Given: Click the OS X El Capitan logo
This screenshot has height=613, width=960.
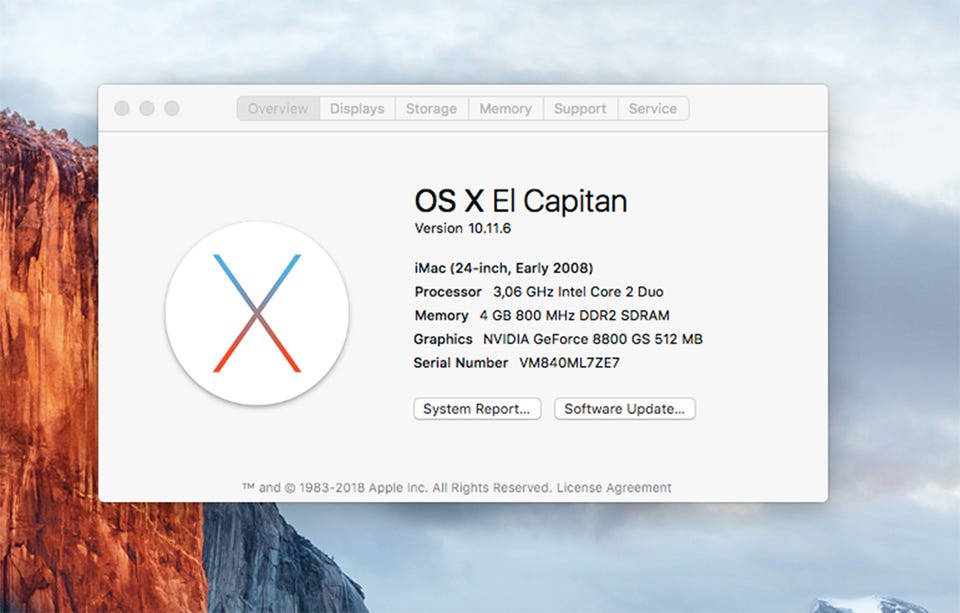Looking at the screenshot, I should (x=257, y=313).
